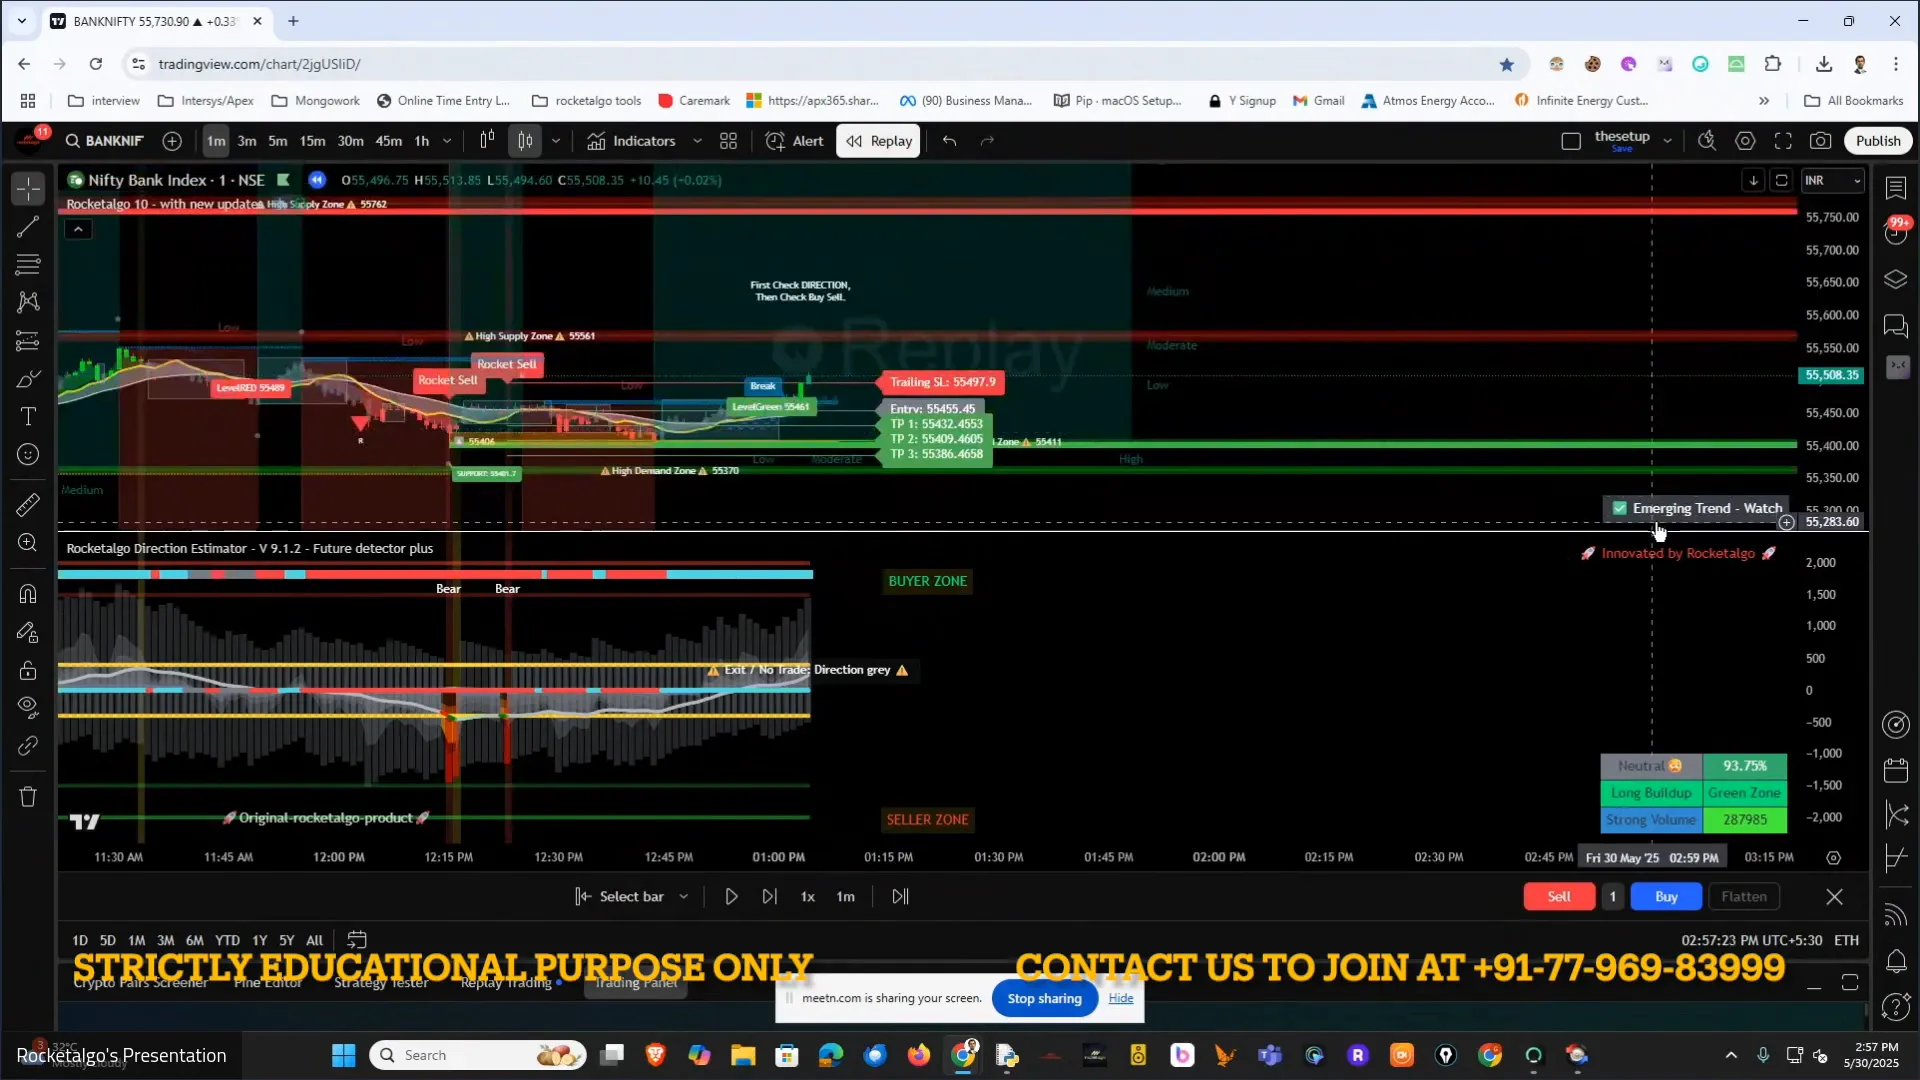Expand the chart style dropdown arrow

[x=556, y=141]
